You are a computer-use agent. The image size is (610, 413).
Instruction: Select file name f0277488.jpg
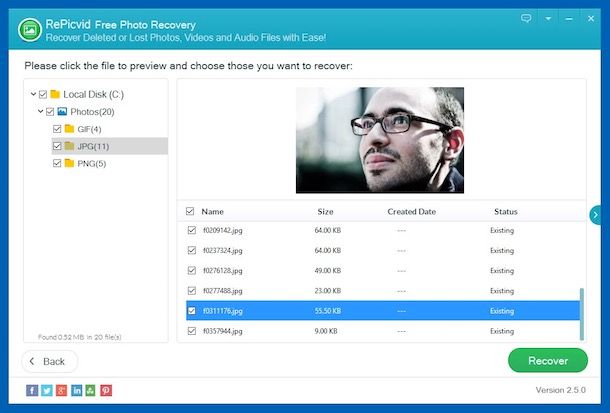pyautogui.click(x=223, y=291)
